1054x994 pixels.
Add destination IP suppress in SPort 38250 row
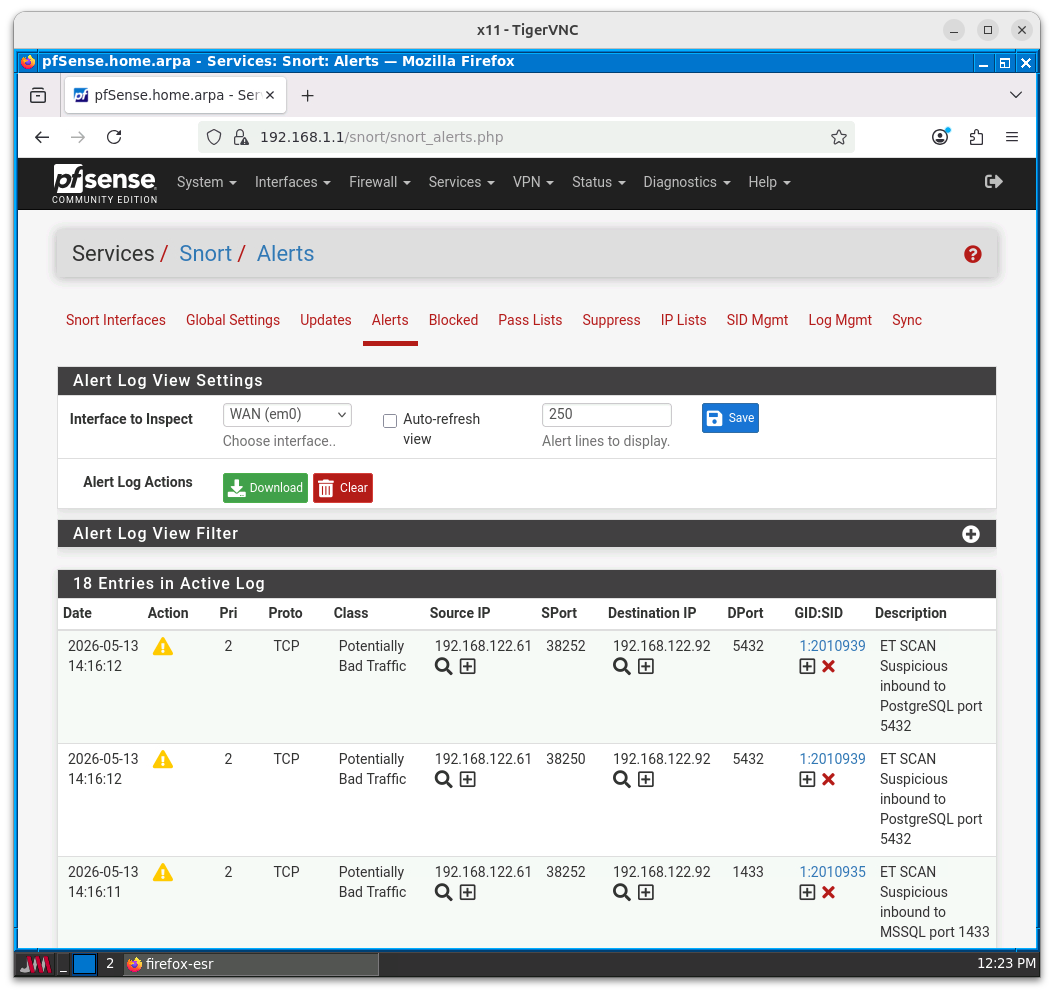click(646, 780)
